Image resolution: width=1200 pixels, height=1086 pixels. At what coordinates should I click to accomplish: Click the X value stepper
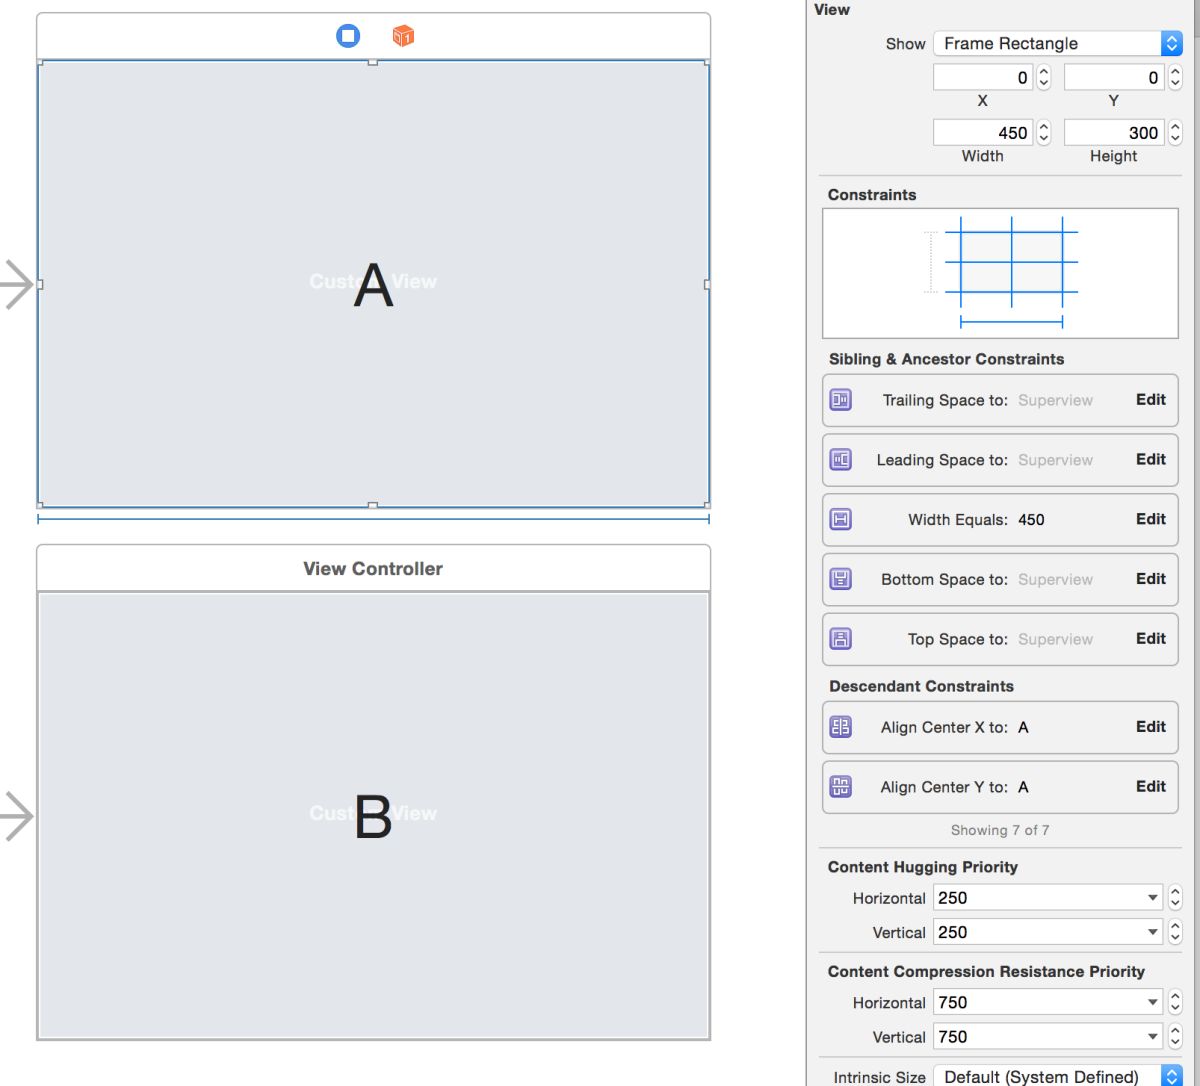(1044, 77)
